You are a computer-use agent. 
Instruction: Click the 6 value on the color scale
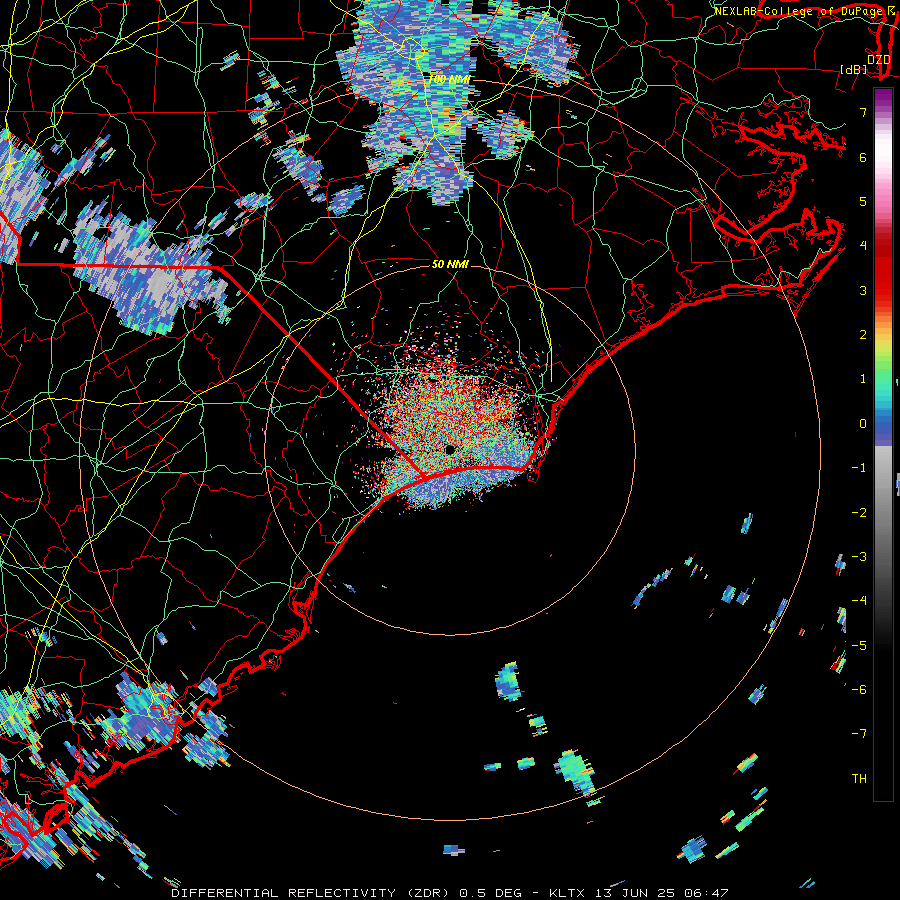[863, 157]
